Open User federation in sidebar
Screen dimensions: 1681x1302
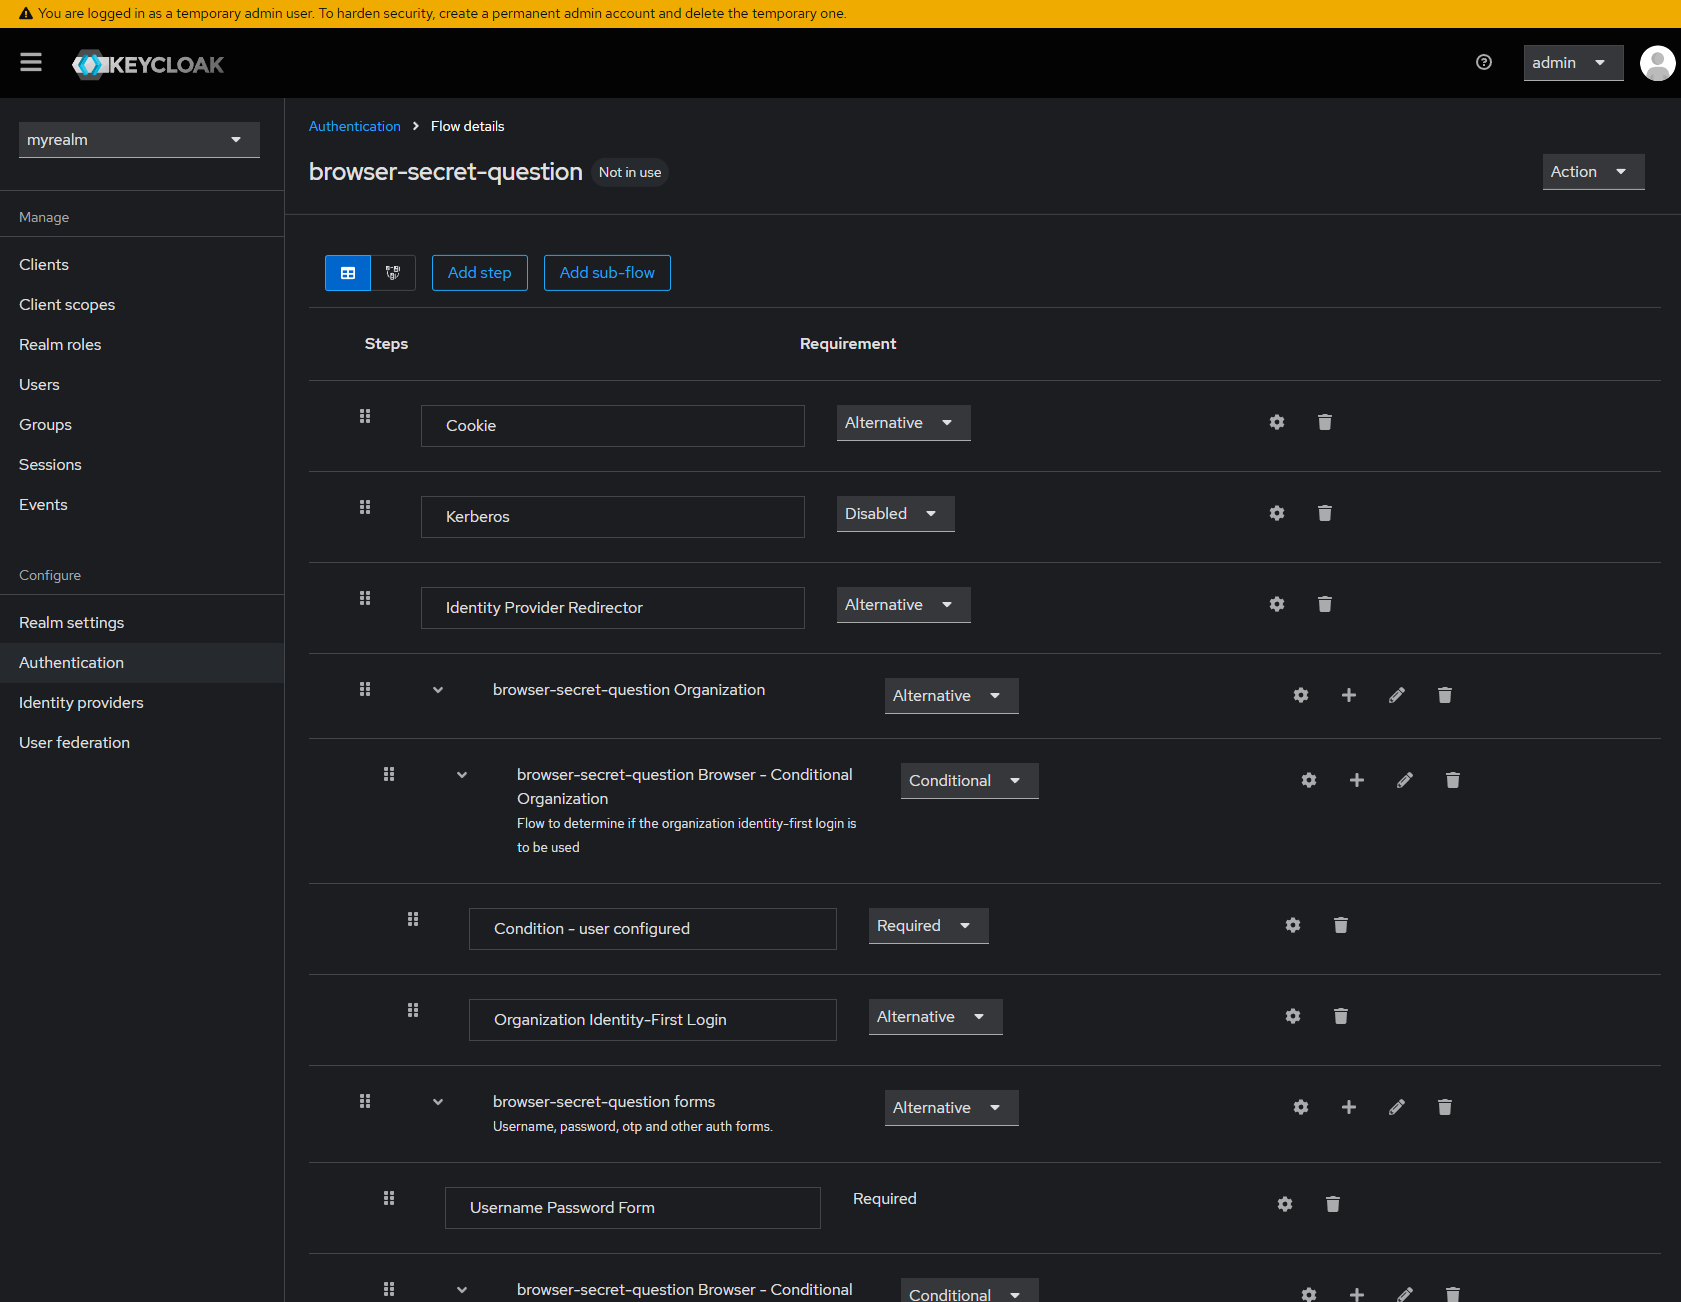pos(142,743)
